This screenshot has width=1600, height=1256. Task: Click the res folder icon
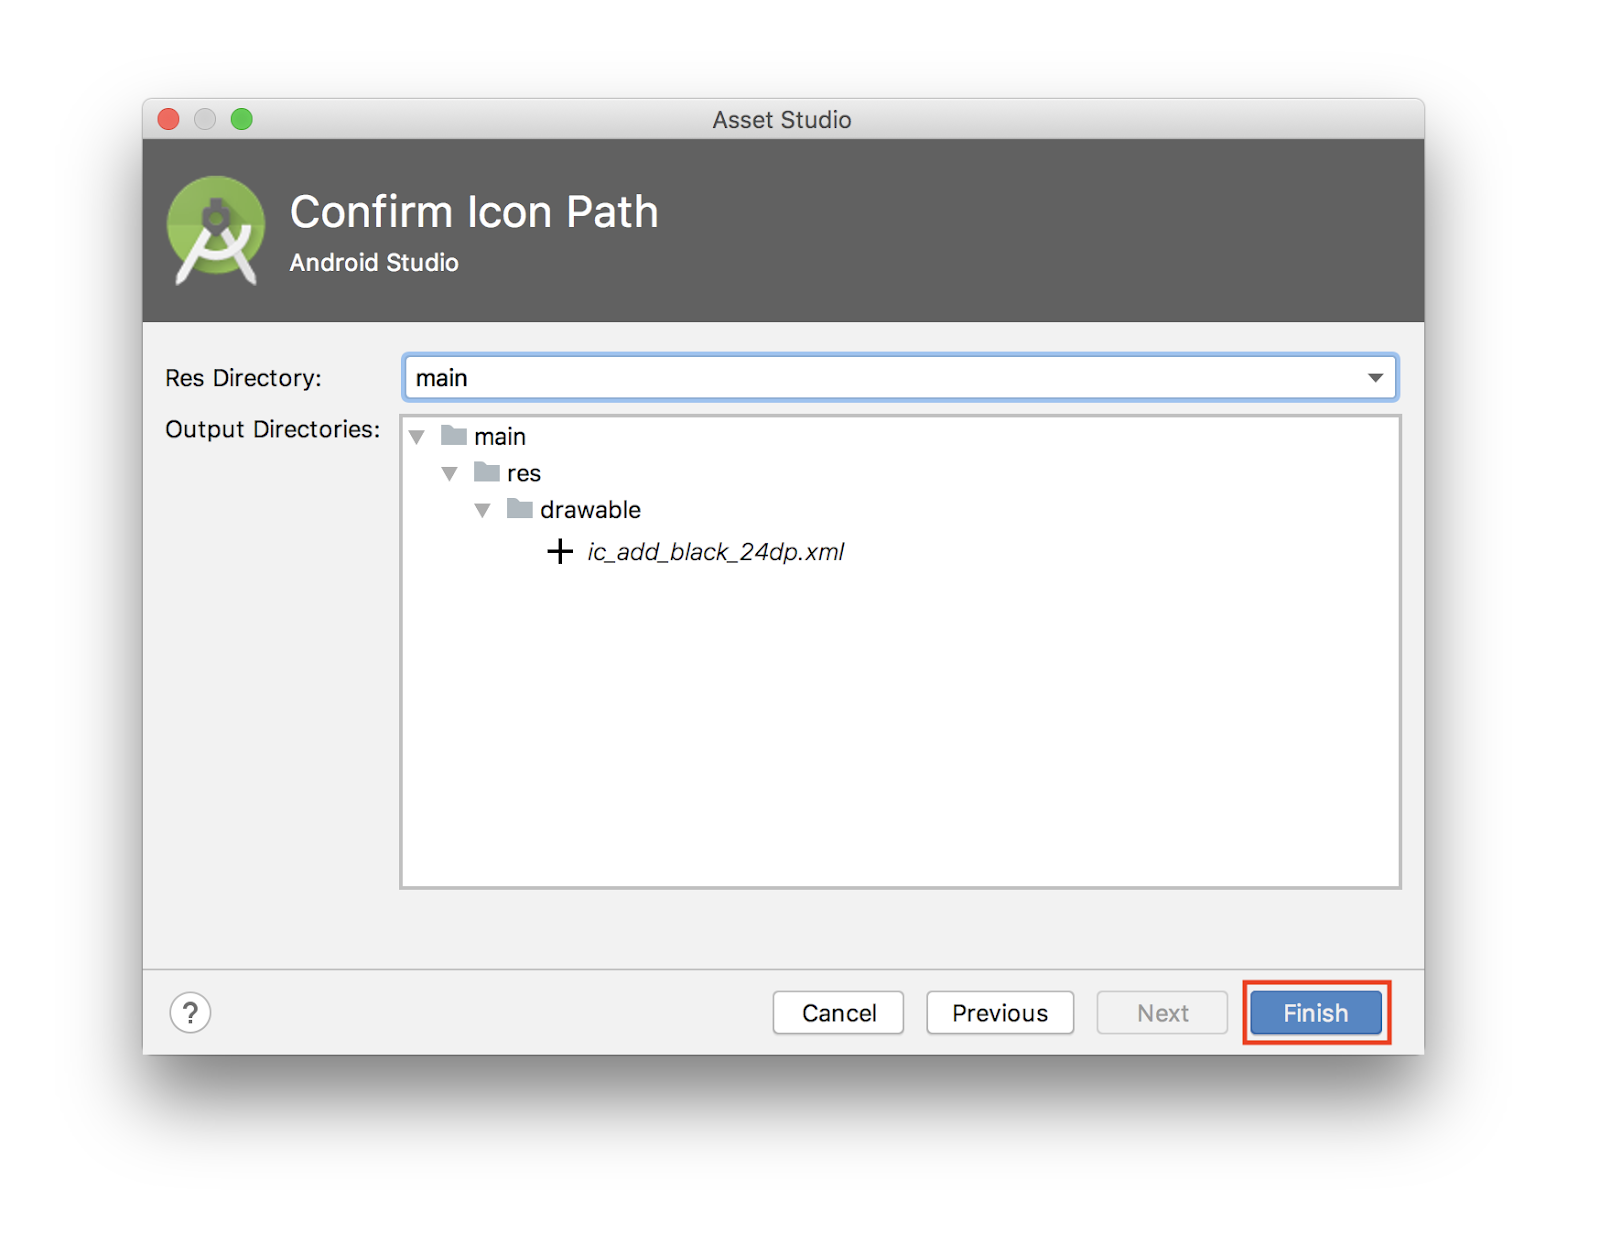(x=487, y=472)
